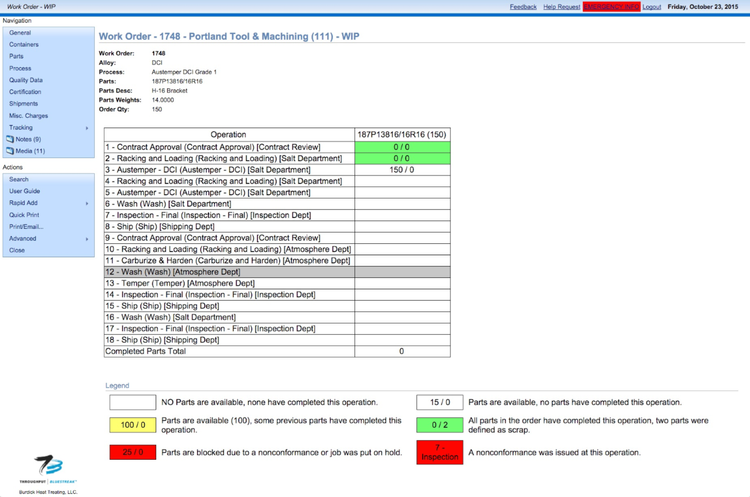This screenshot has height=497, width=750.
Task: Click the Operation column header
Action: point(229,135)
